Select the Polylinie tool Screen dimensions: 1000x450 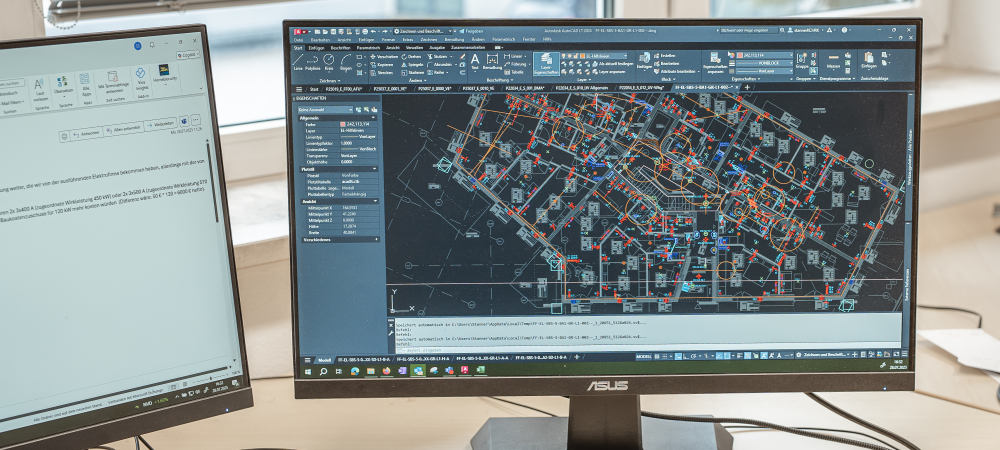click(x=313, y=62)
